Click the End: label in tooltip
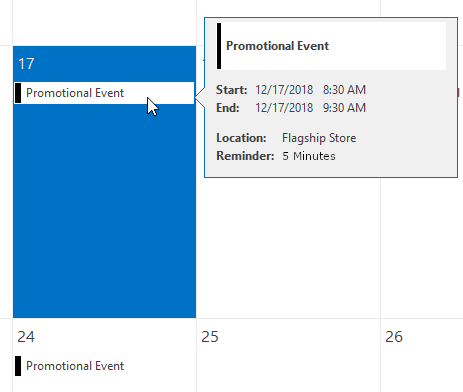This screenshot has width=463, height=392. (228, 108)
